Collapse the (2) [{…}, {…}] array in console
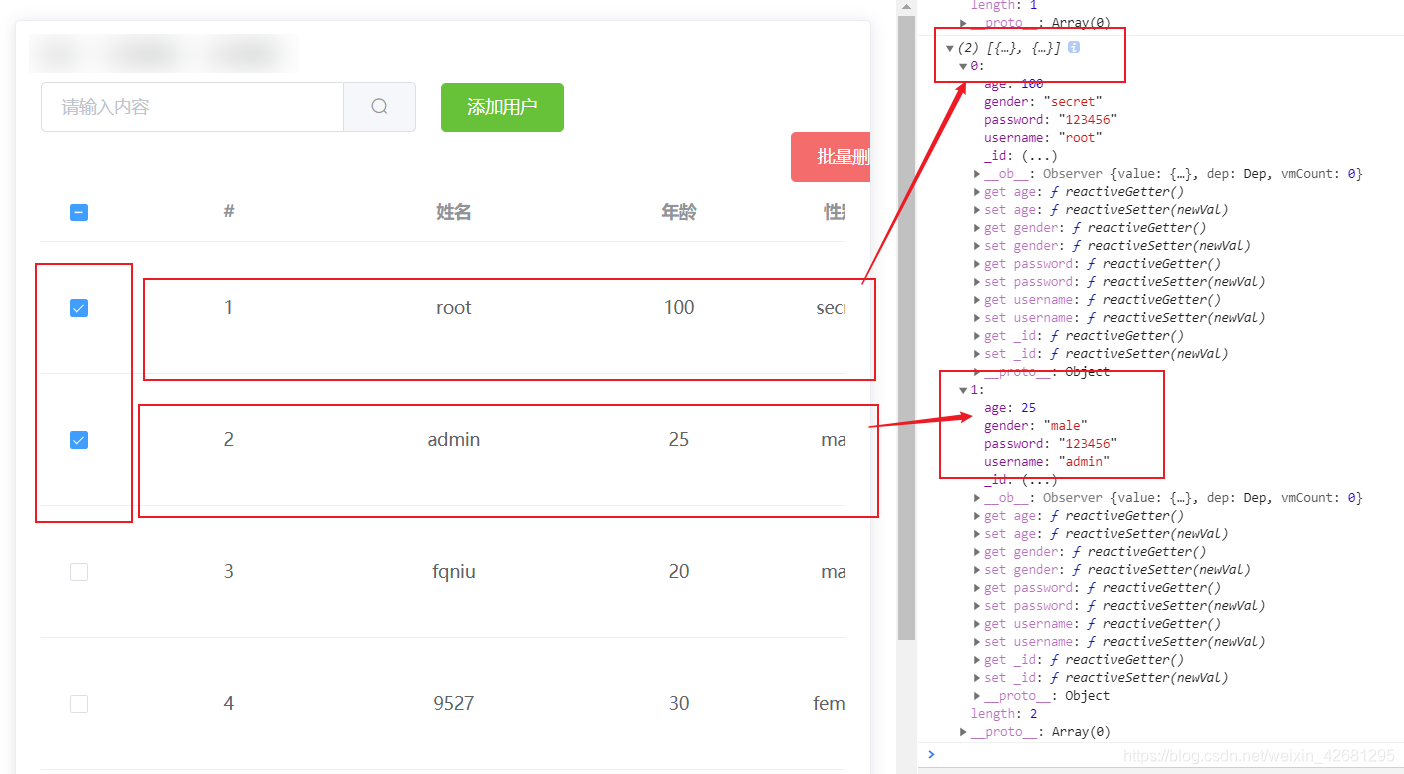 [x=949, y=48]
